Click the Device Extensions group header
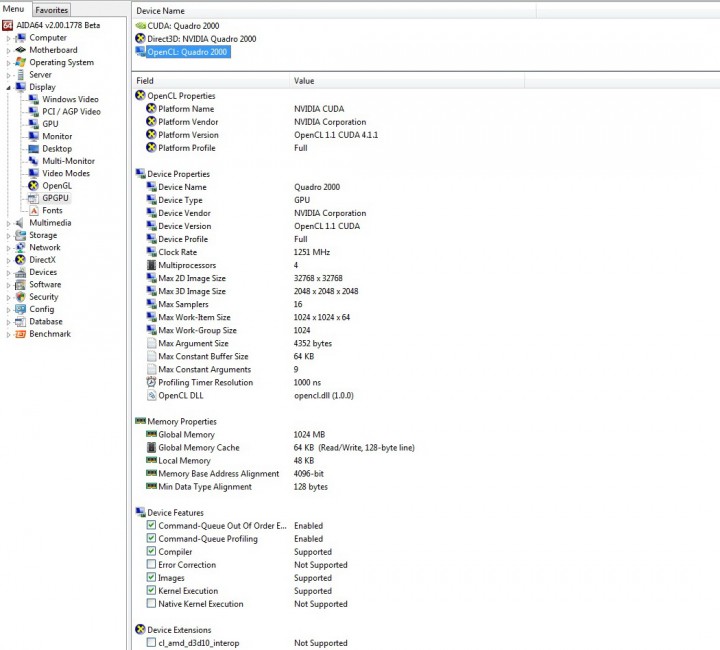Image resolution: width=720 pixels, height=650 pixels. pos(174,630)
